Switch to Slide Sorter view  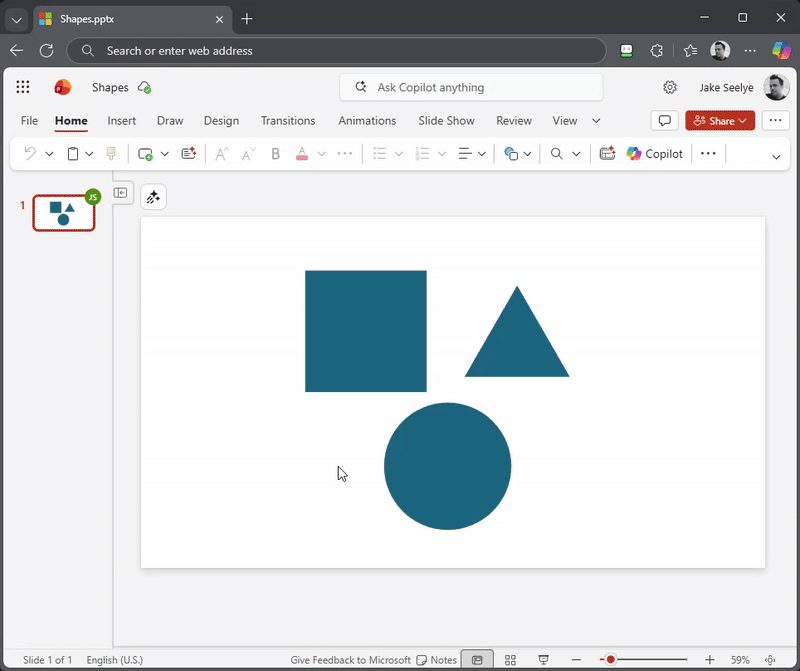click(x=510, y=660)
